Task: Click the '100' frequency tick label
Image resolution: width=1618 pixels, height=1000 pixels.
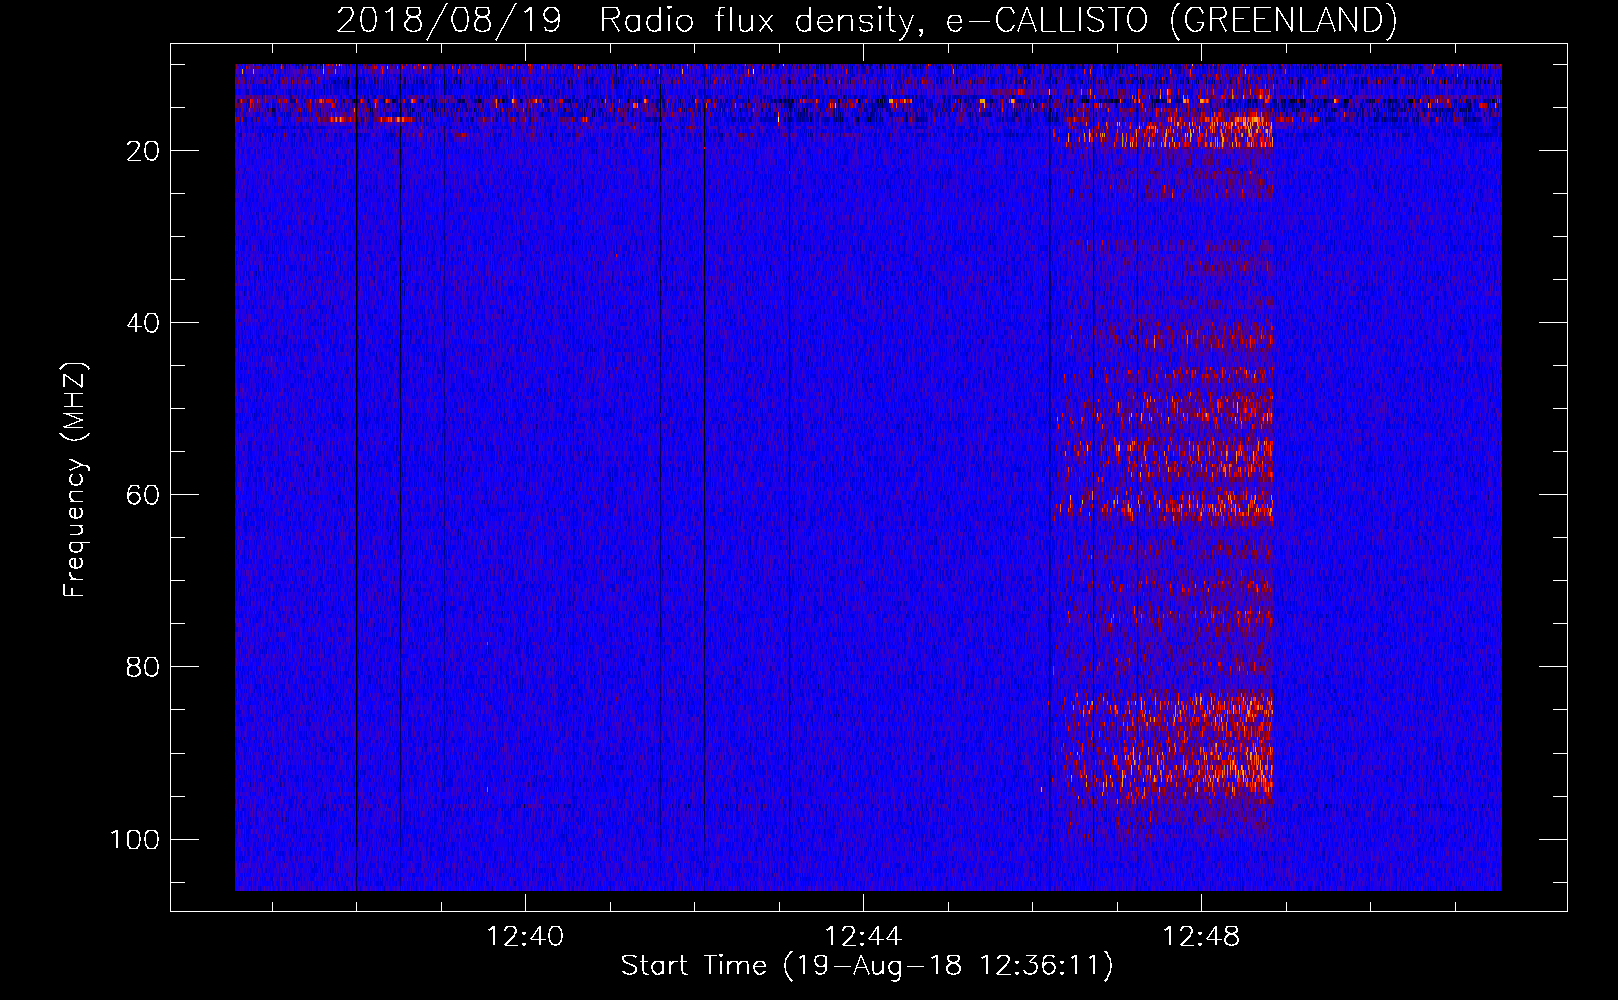Action: coord(135,839)
